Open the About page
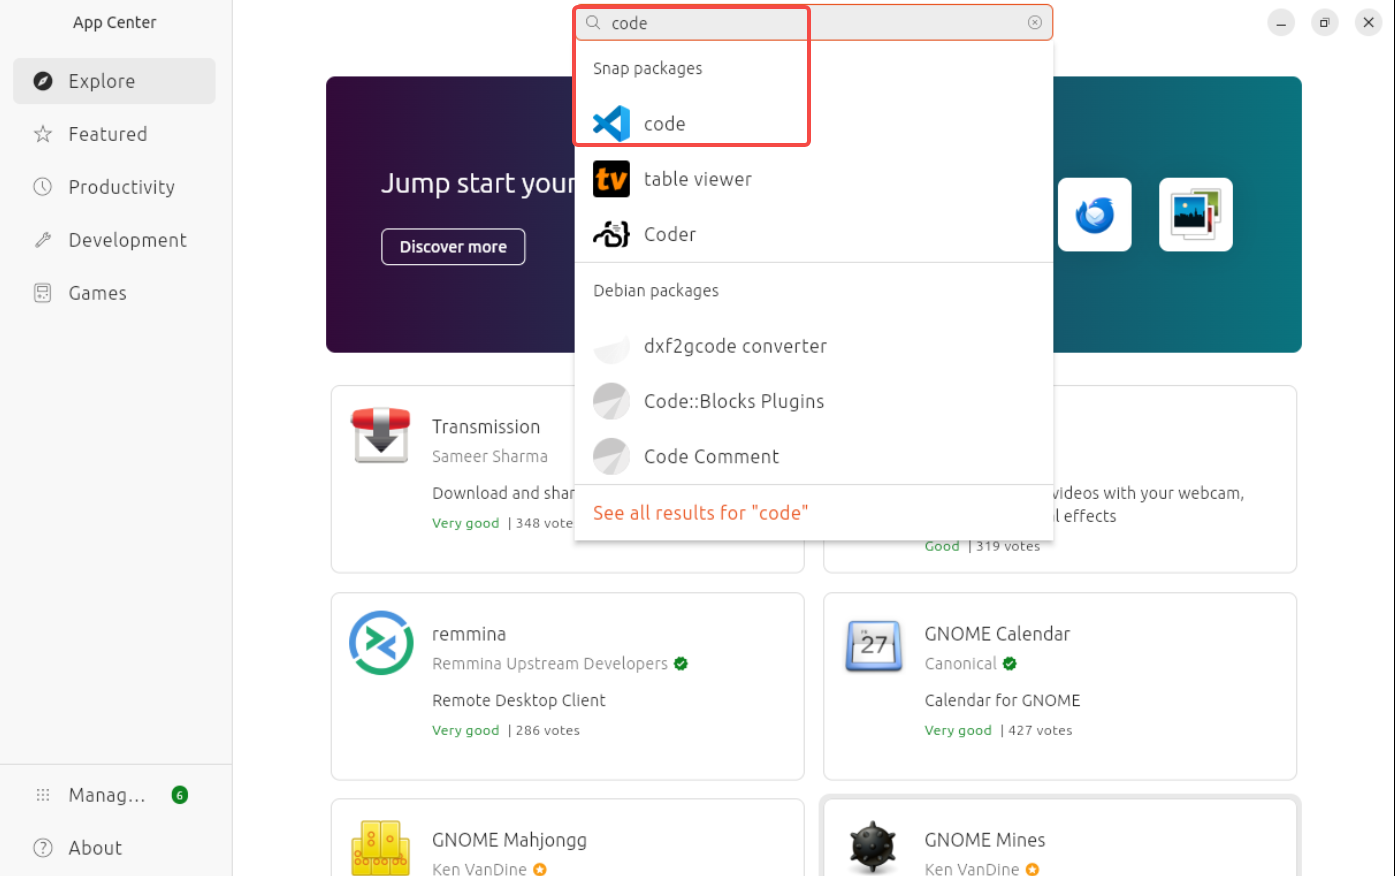The image size is (1395, 876). click(x=95, y=848)
